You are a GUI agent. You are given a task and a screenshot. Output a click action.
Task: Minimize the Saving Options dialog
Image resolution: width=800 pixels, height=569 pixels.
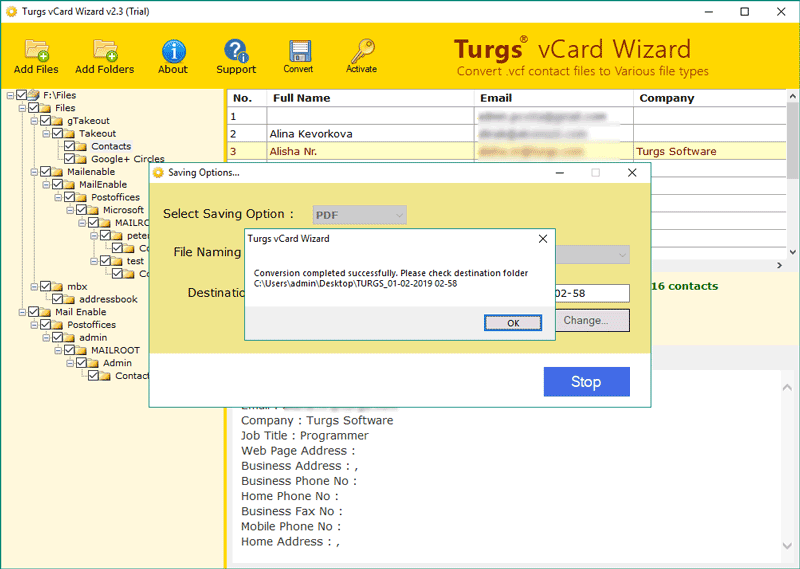pyautogui.click(x=560, y=173)
